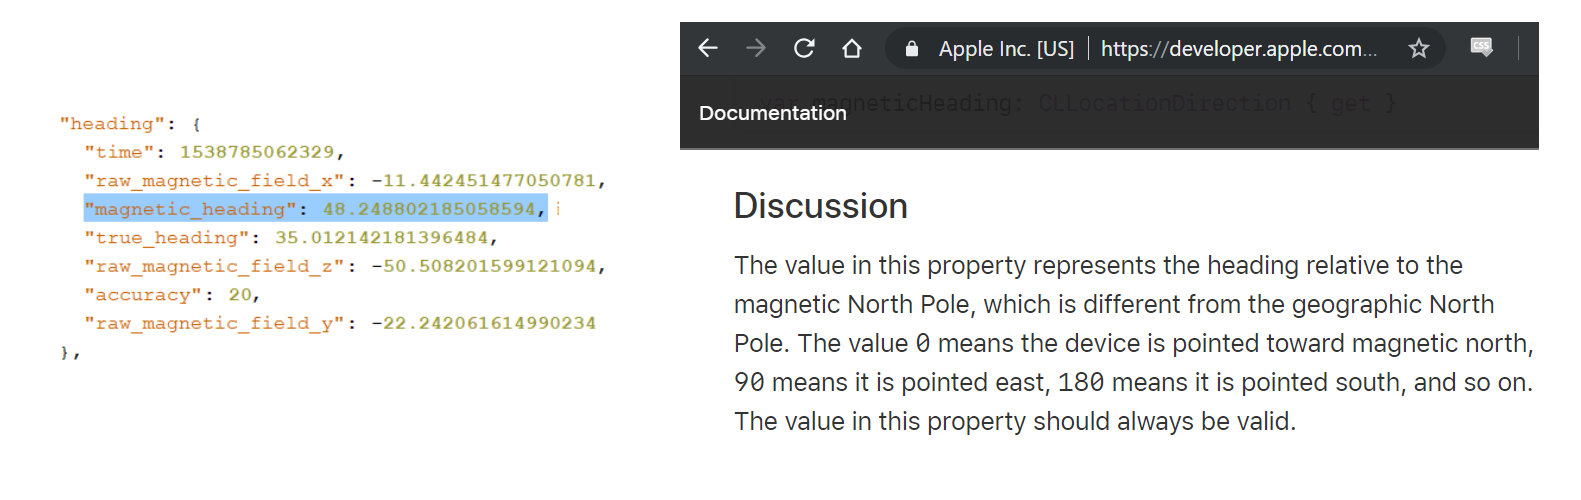Open the Documentation link
Screen dimensions: 1581x500
click(x=772, y=113)
